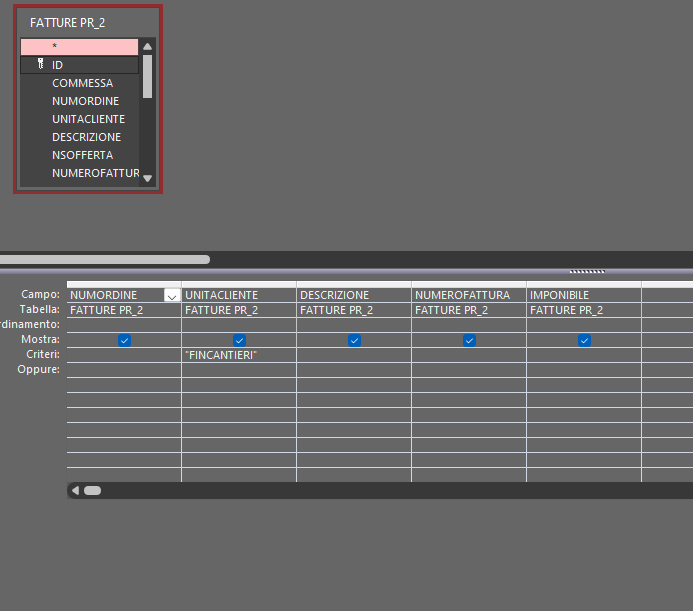Uncheck Mostra for UNITACLIENTE column
The image size is (693, 611).
pos(239,340)
